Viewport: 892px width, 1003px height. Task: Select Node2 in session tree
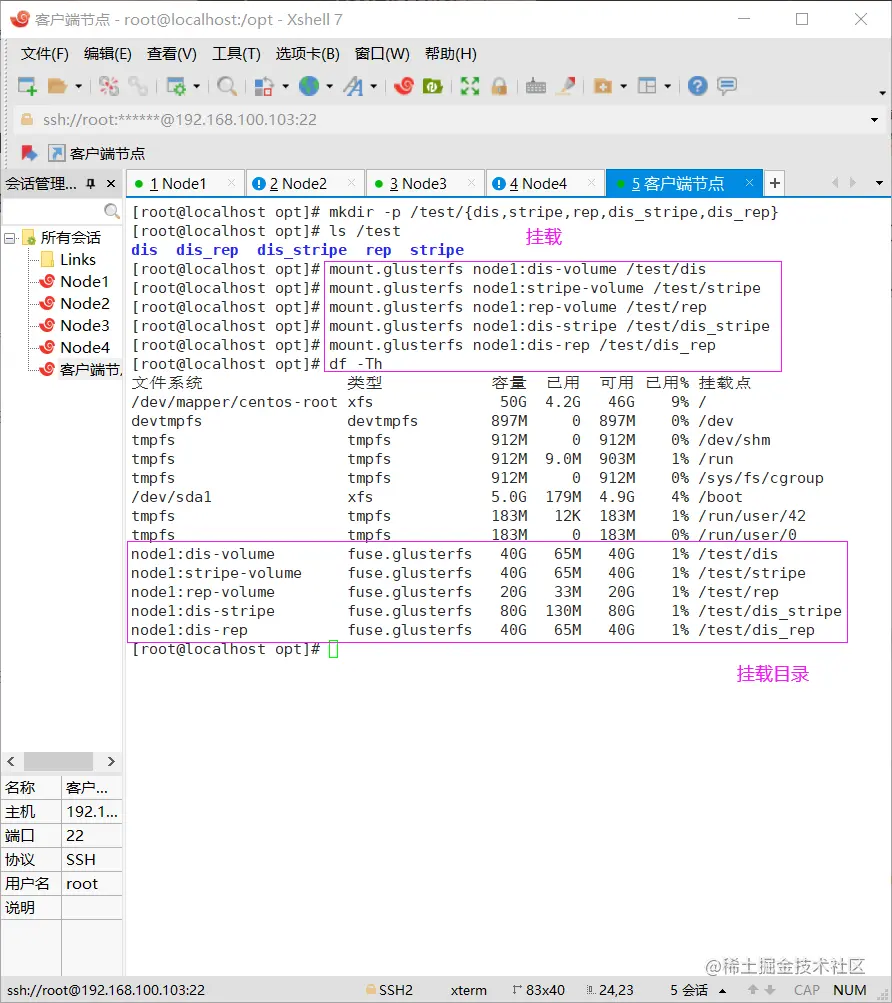(84, 303)
